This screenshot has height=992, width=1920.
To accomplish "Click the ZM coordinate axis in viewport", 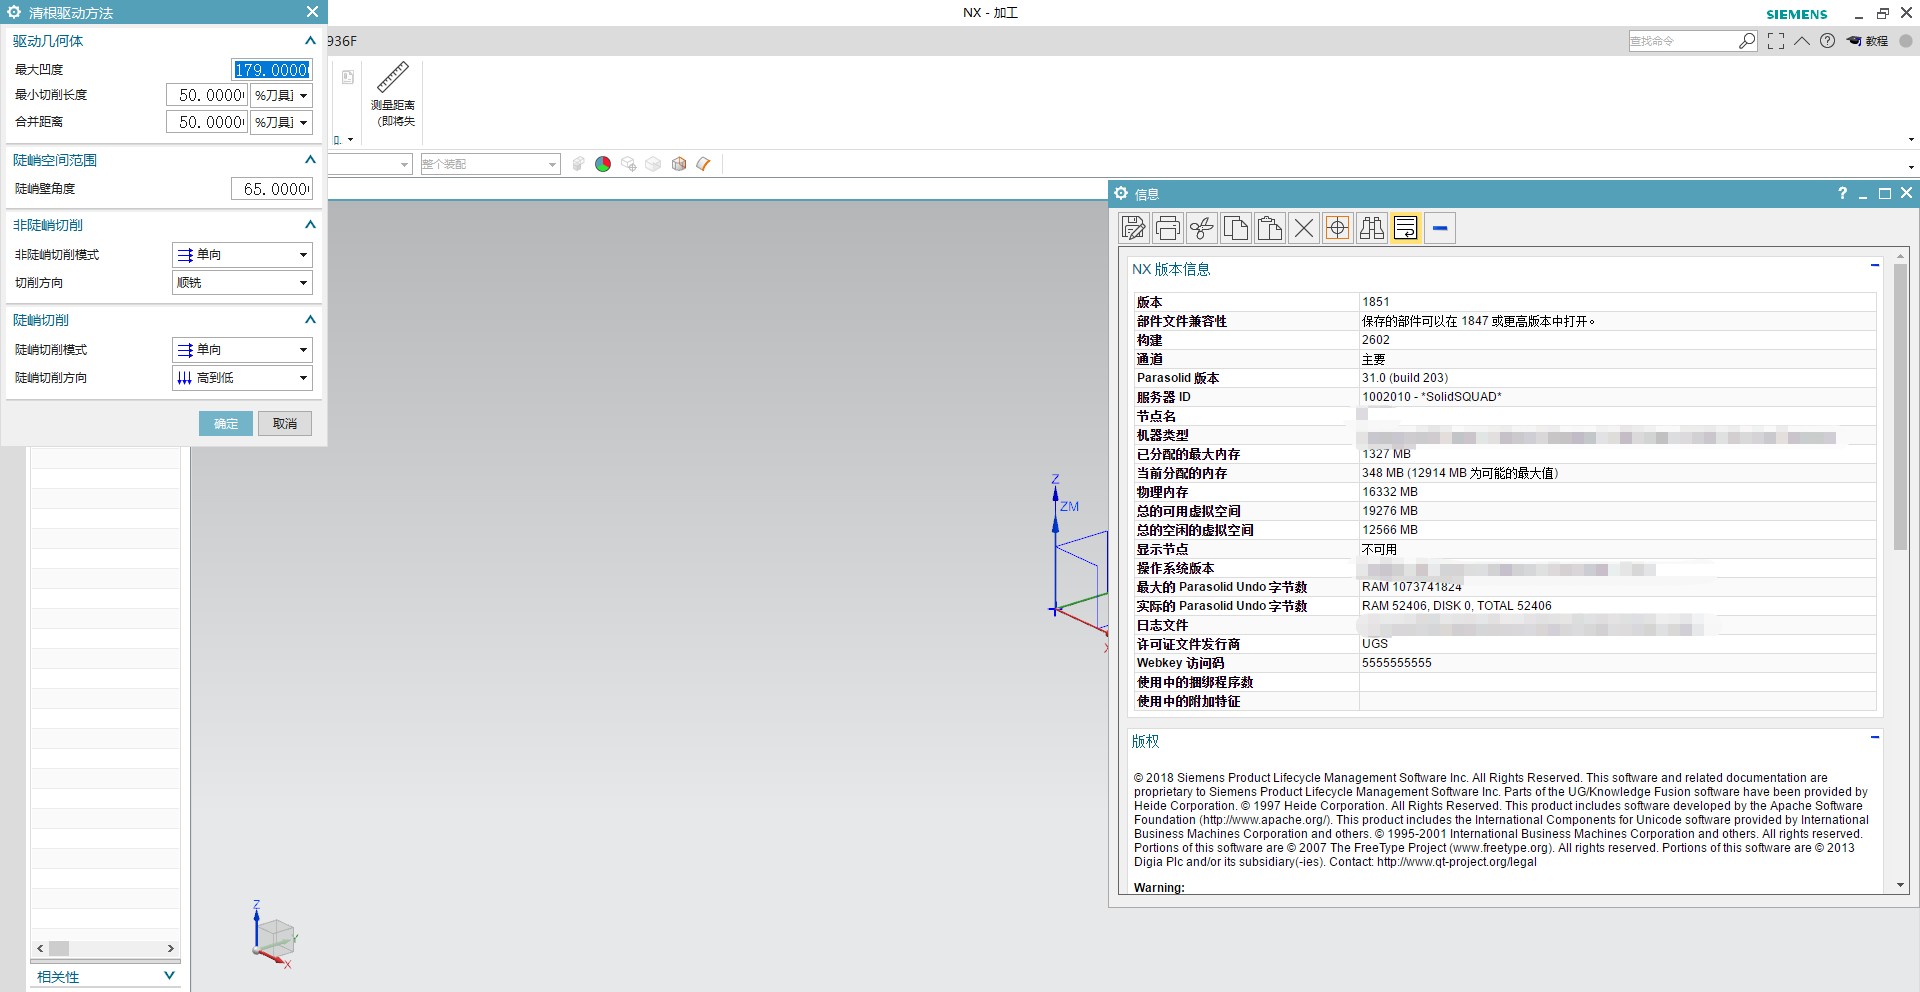I will coord(1069,506).
